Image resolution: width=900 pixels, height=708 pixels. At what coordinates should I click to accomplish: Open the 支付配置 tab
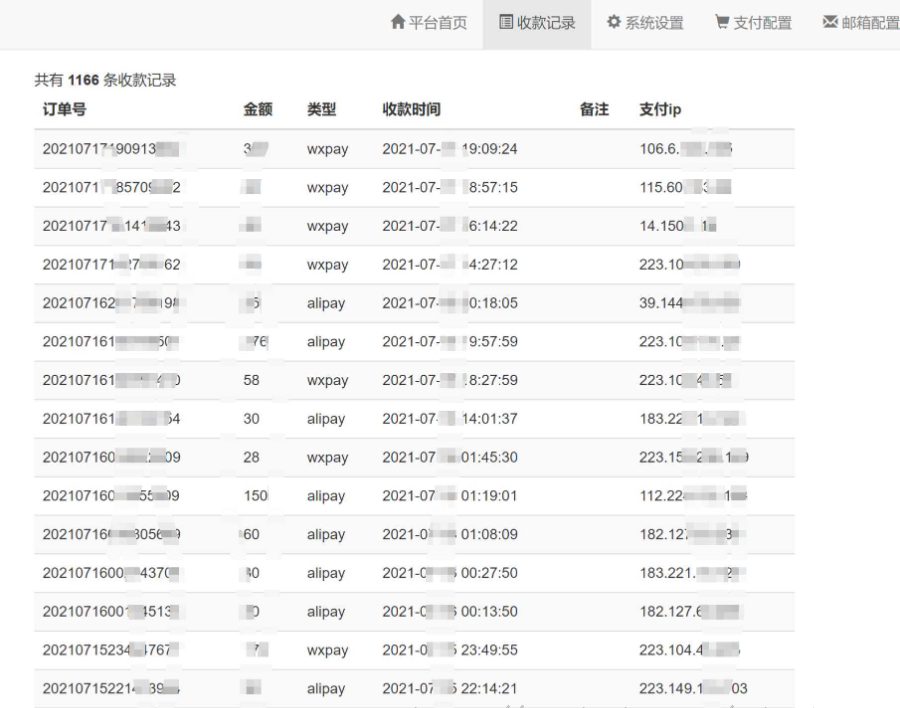click(762, 24)
